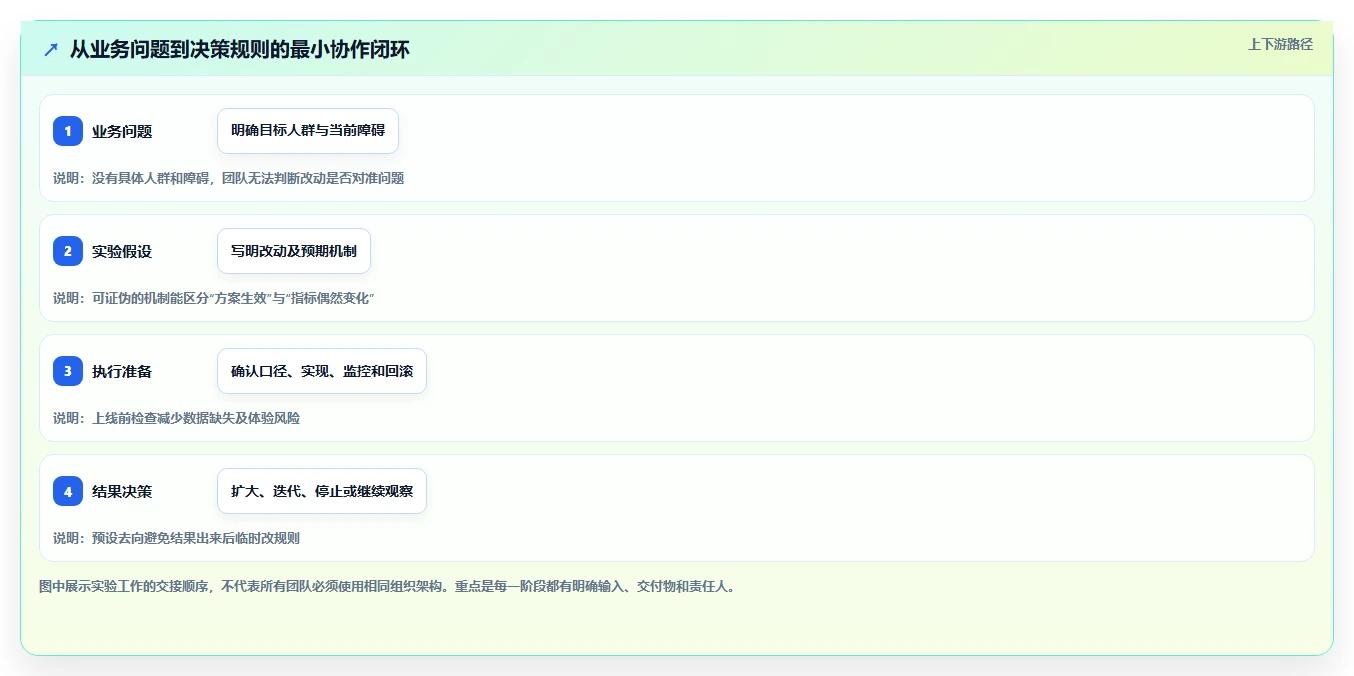1354x676 pixels.
Task: Click the 明确目标人群与当前障碍 chip
Action: tap(308, 131)
